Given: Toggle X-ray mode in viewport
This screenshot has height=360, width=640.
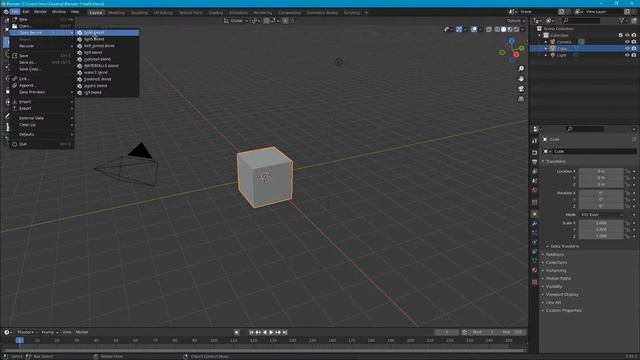Looking at the screenshot, I should pos(489,29).
